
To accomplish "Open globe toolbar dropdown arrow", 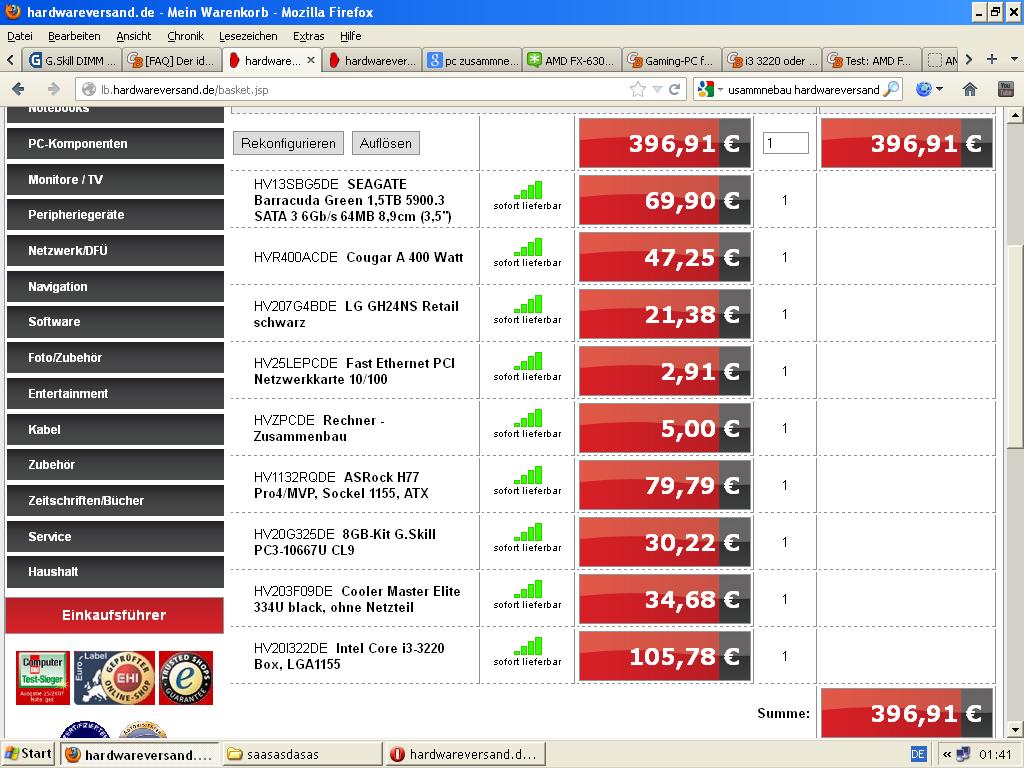I will 939,89.
